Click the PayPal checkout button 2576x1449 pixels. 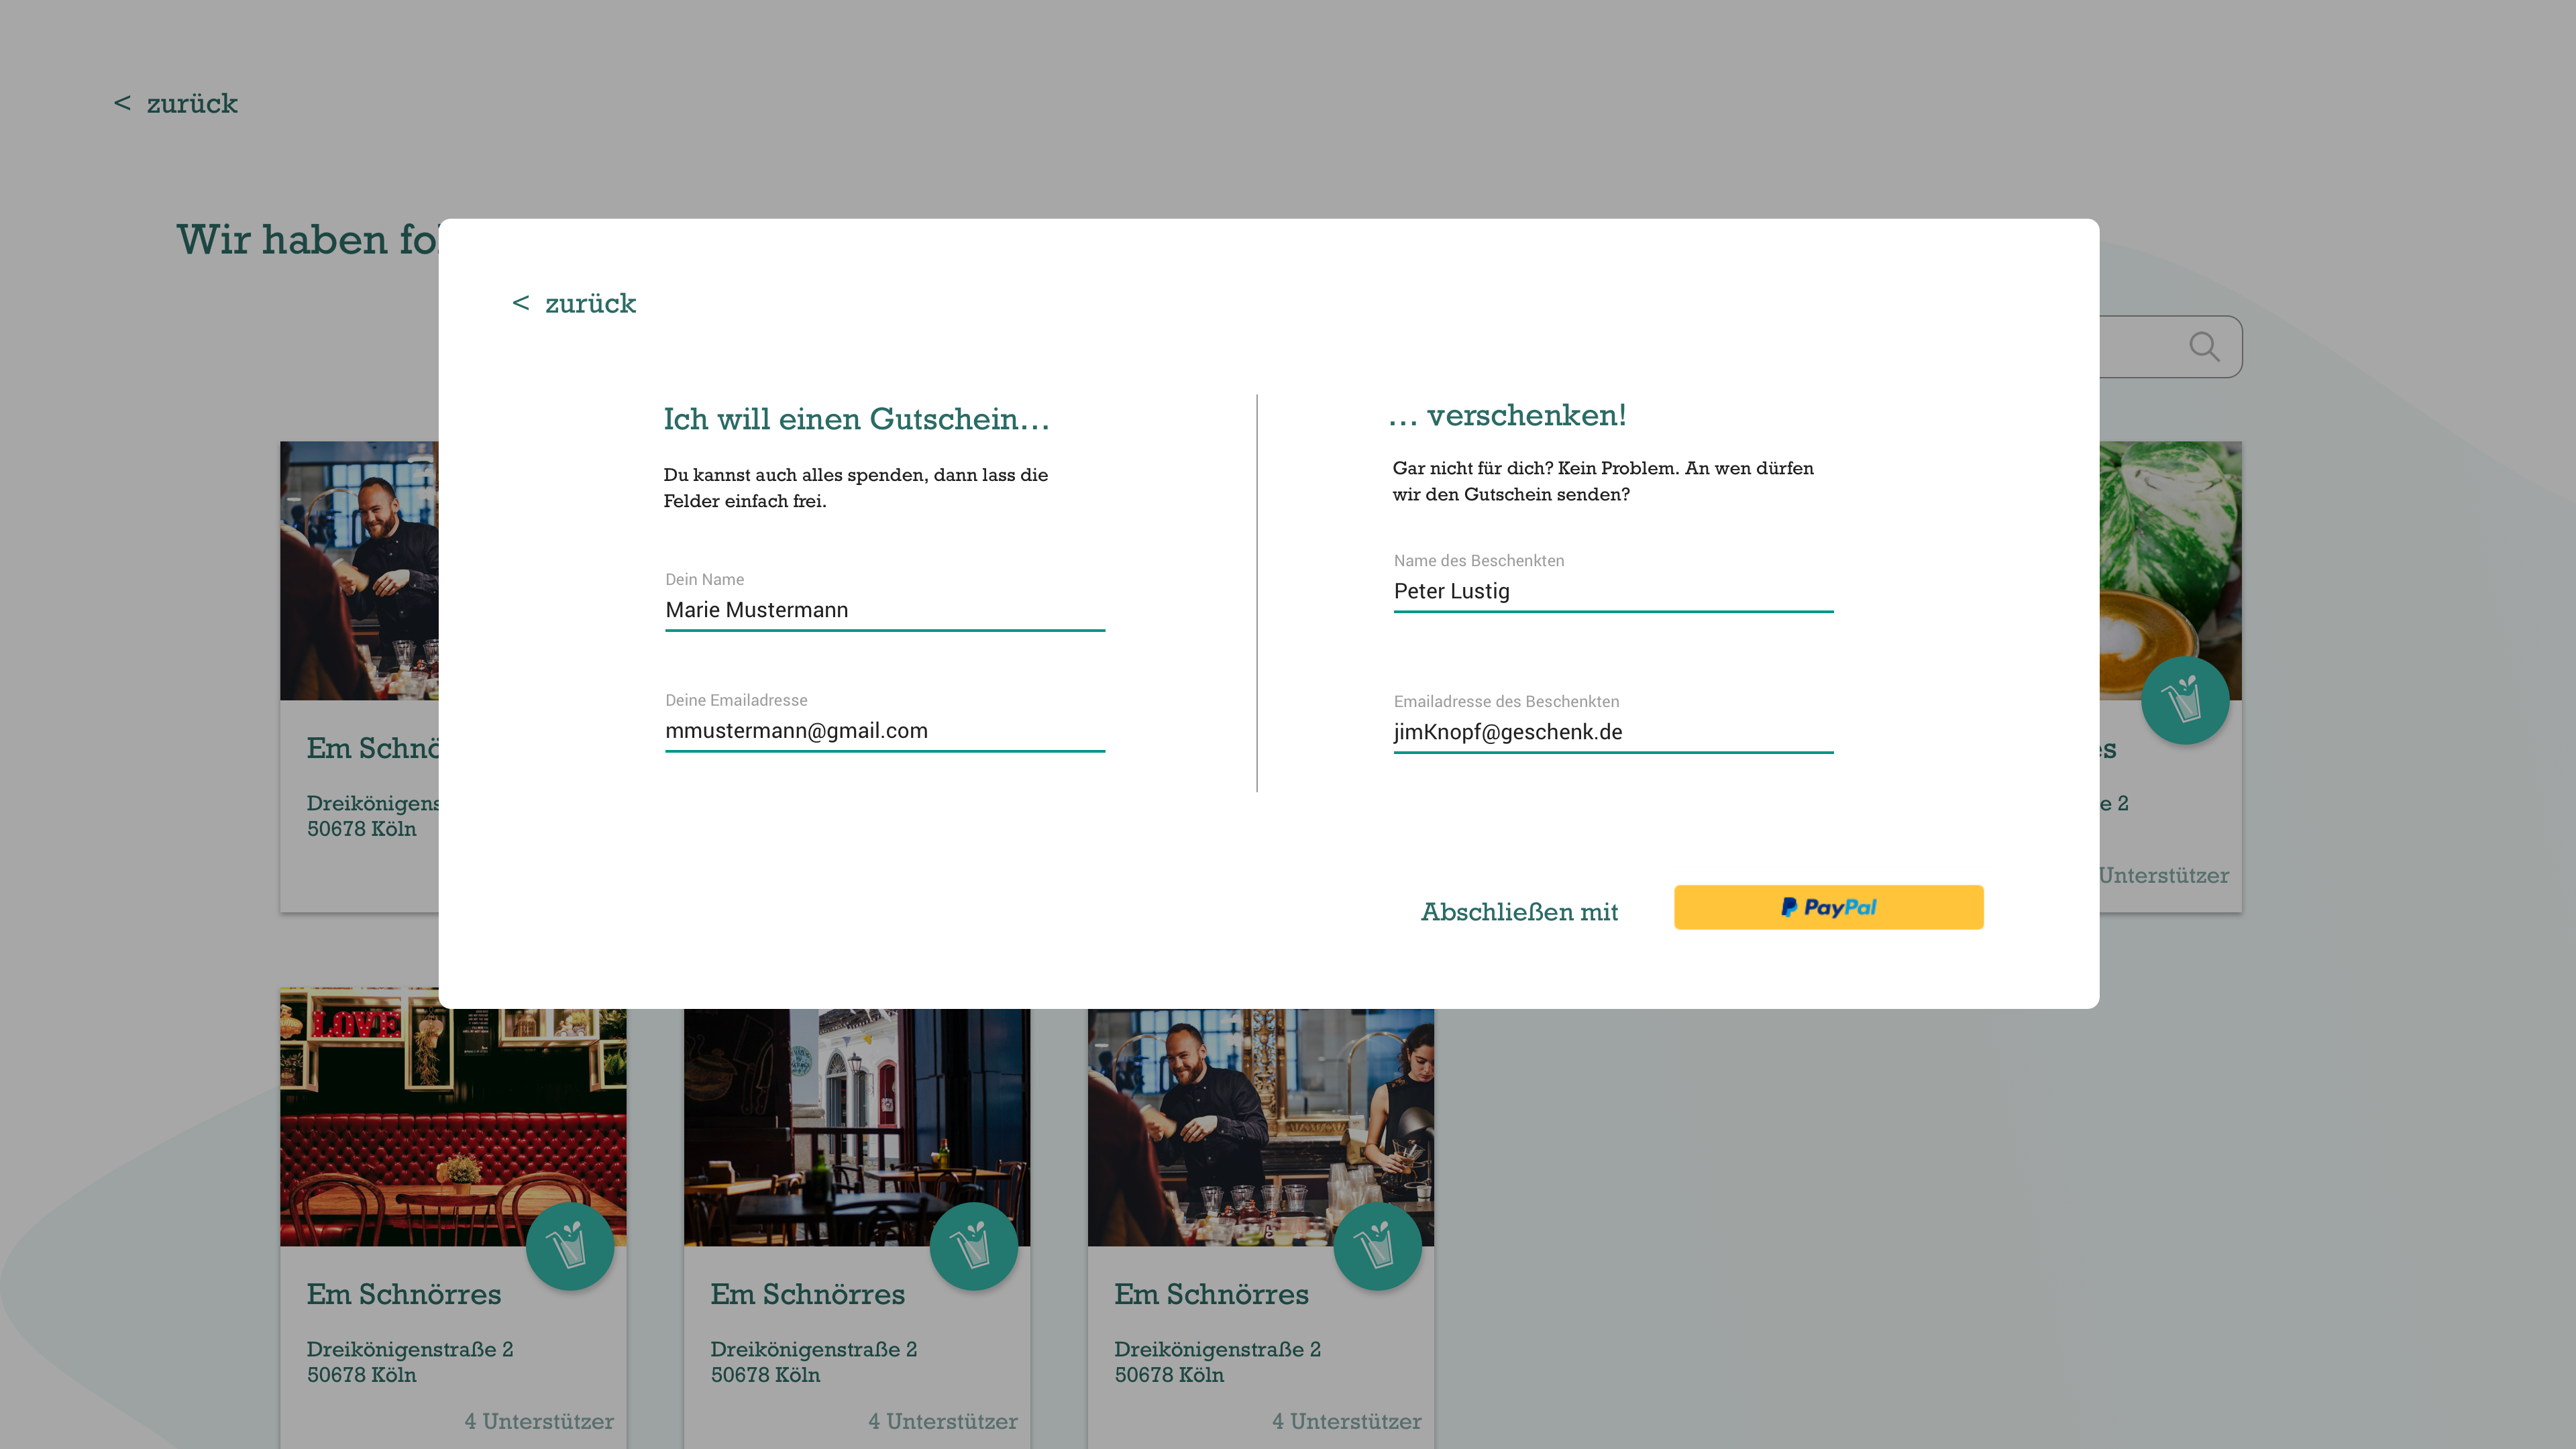pyautogui.click(x=1828, y=907)
